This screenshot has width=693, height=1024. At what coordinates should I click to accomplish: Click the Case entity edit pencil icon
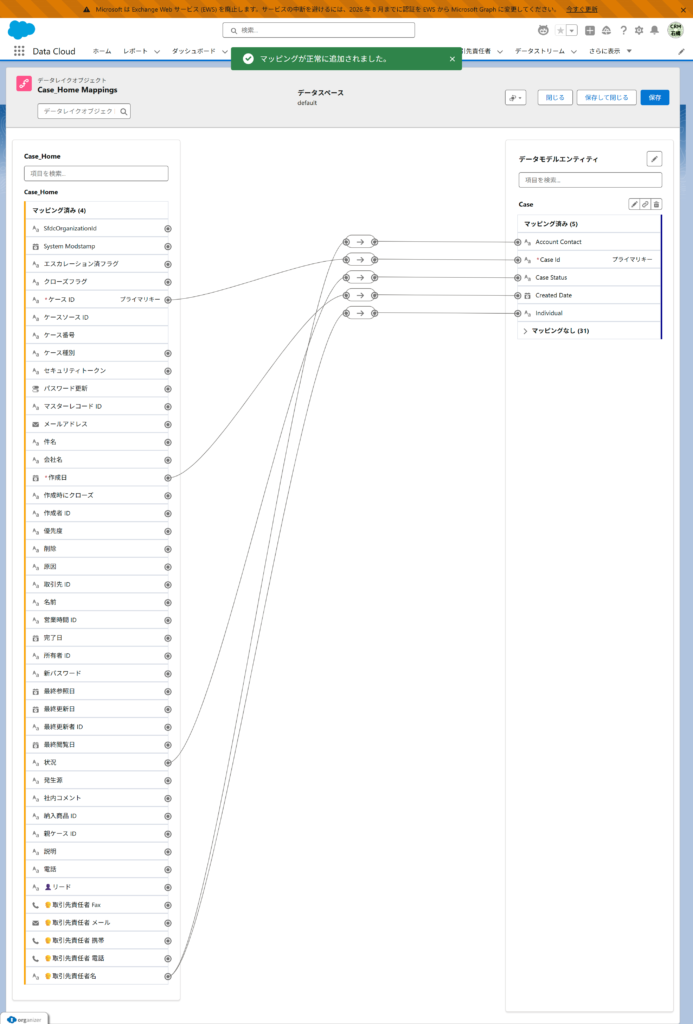634,204
